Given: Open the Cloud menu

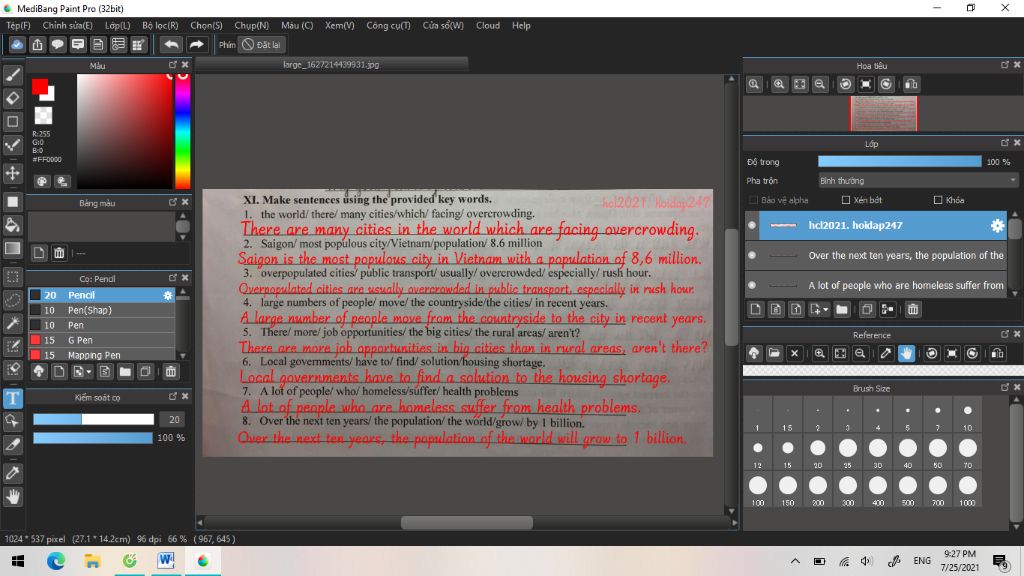Looking at the screenshot, I should tap(488, 25).
